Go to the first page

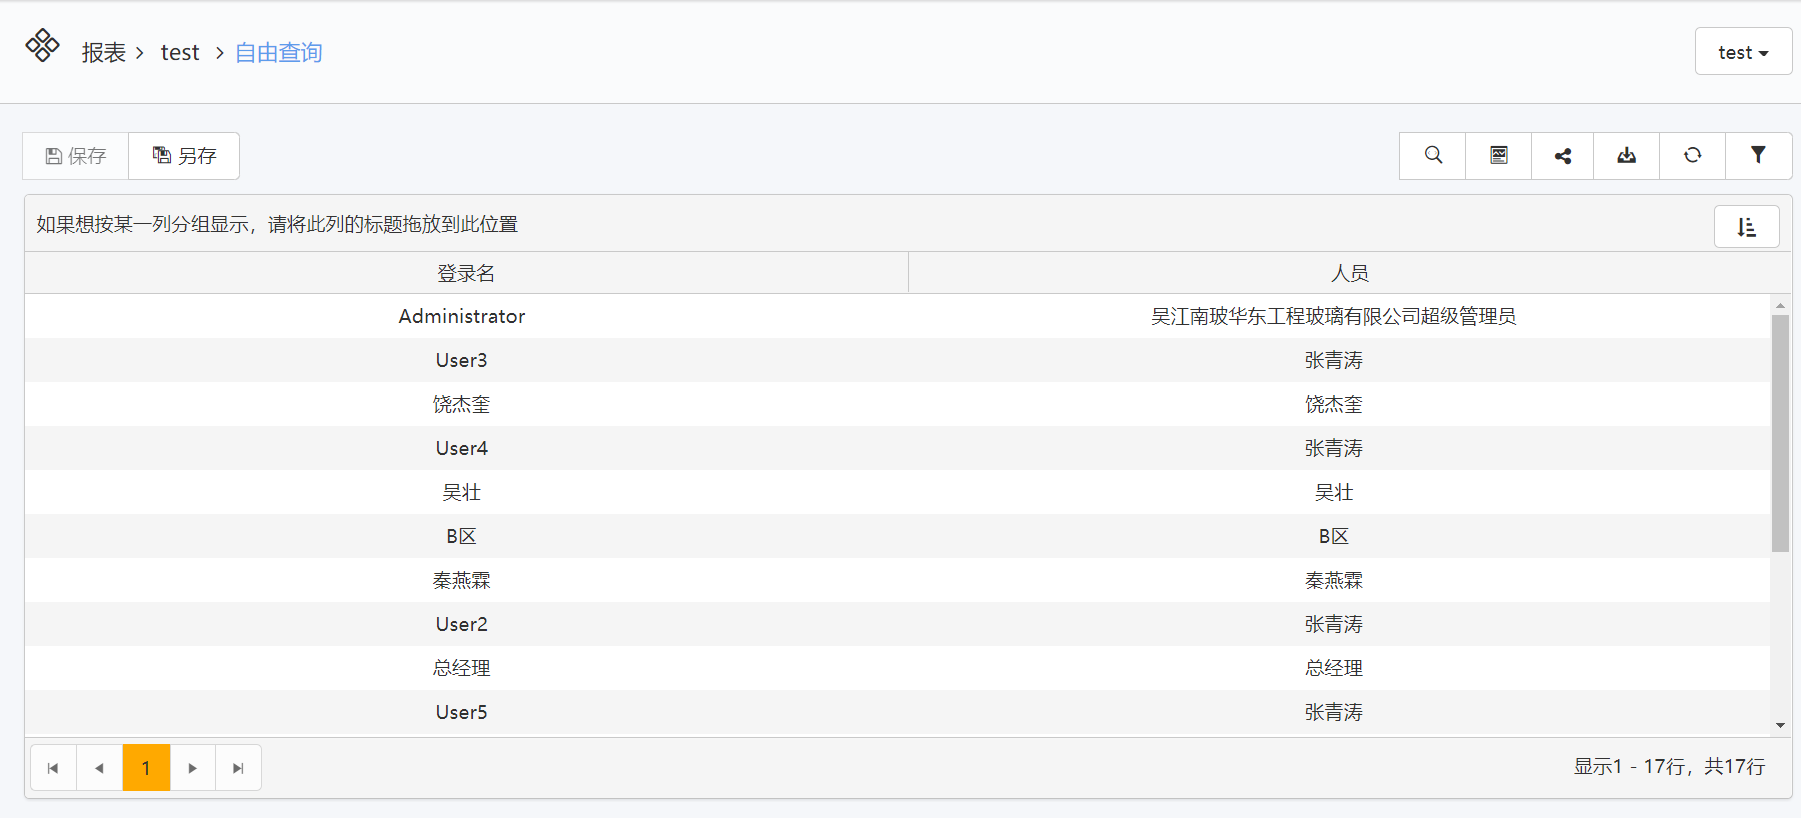pos(53,768)
